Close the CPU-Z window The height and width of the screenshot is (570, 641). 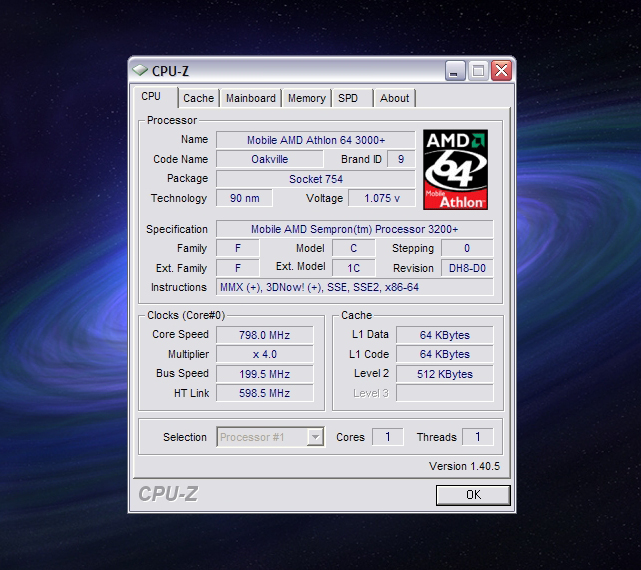click(502, 71)
